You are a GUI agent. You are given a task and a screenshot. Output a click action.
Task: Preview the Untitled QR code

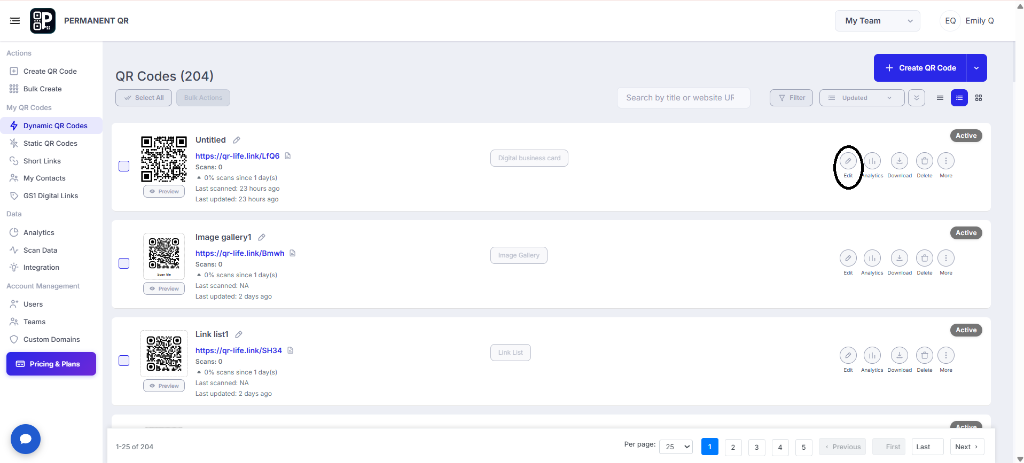click(x=164, y=191)
